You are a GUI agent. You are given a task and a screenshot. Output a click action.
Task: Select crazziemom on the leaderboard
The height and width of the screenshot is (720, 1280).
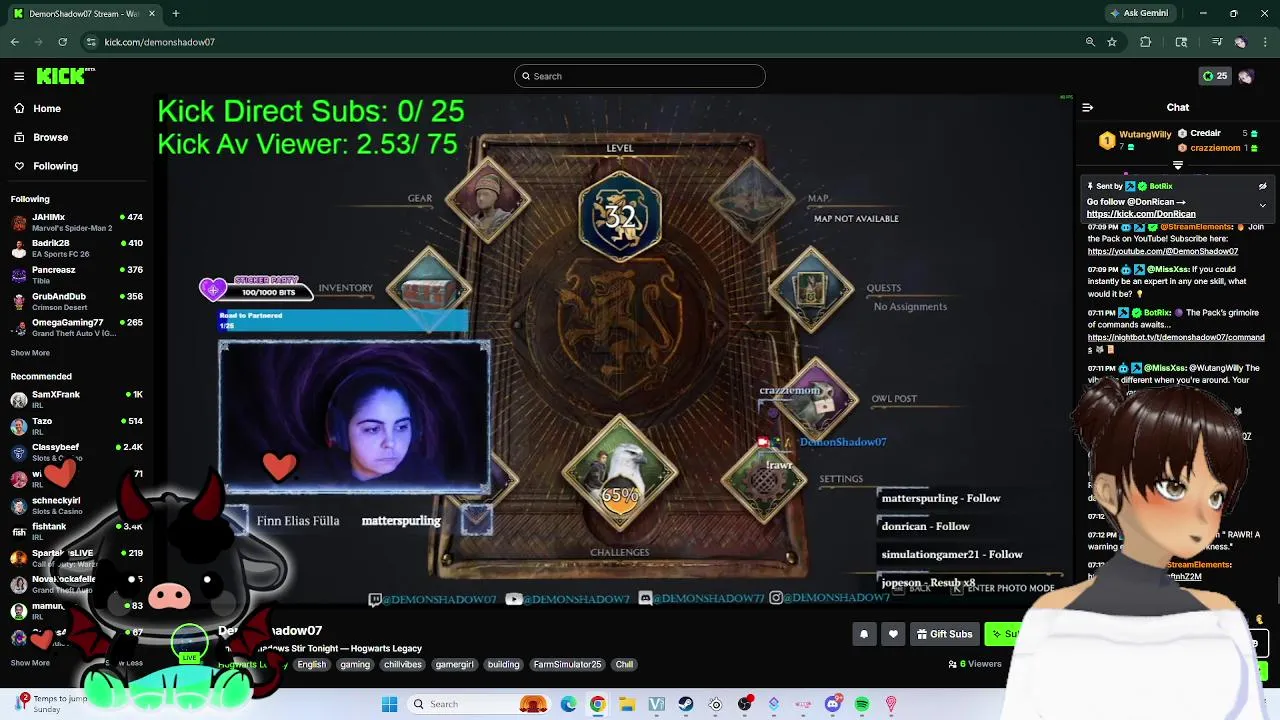point(1215,148)
